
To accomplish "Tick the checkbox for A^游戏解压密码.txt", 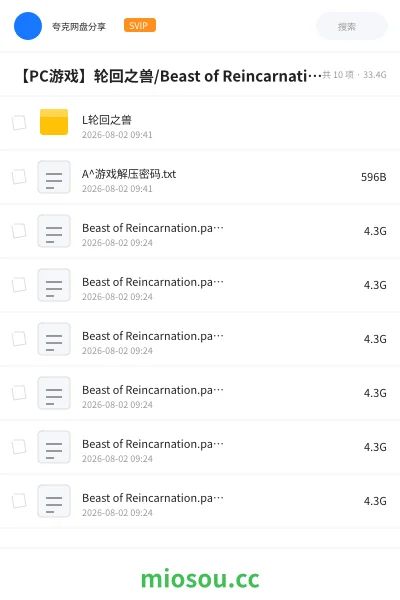I will [x=19, y=177].
